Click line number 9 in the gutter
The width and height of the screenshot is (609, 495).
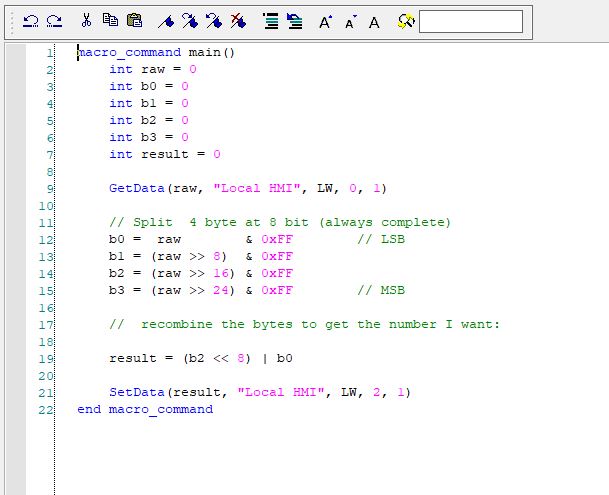pos(48,188)
